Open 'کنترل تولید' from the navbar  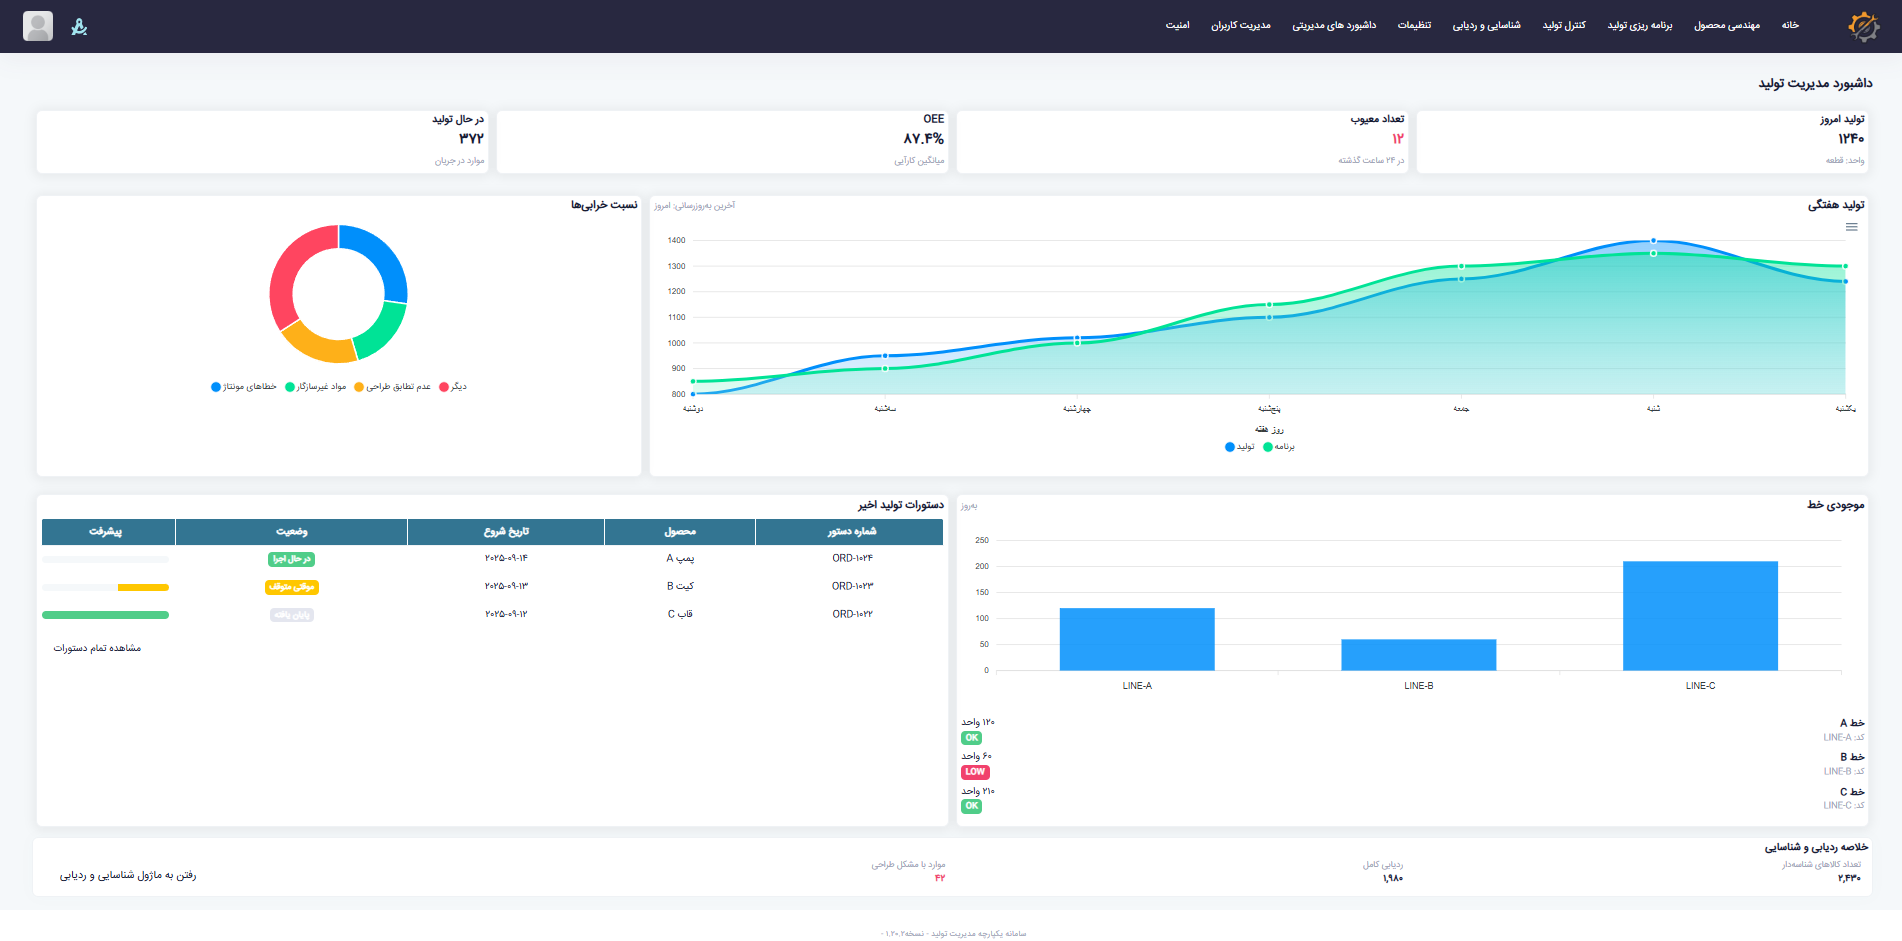click(x=1563, y=25)
